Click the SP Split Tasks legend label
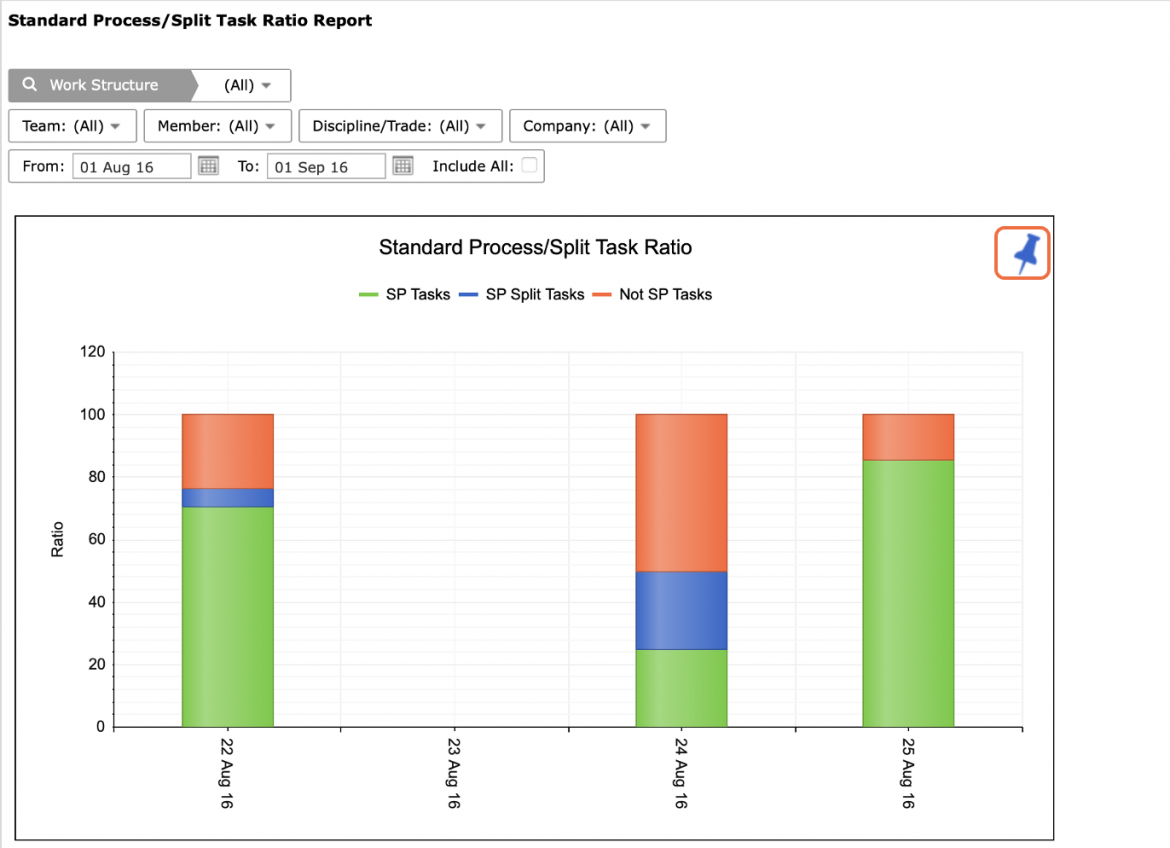The width and height of the screenshot is (1170, 848). pos(535,295)
